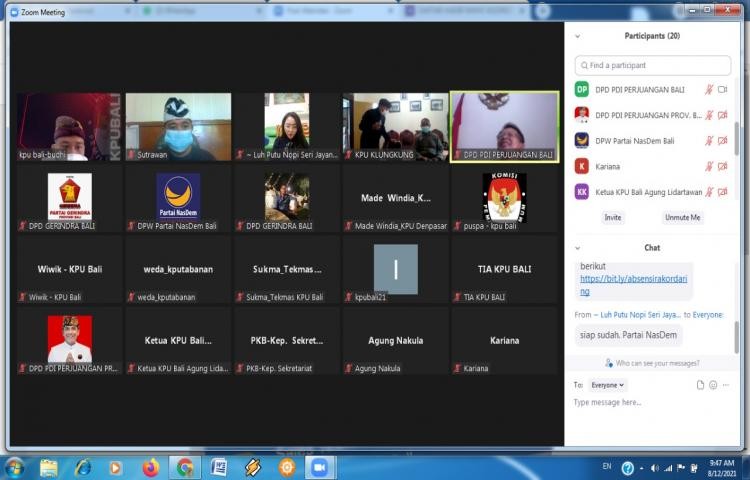Open the 'Everyone' recipient dropdown

point(607,384)
